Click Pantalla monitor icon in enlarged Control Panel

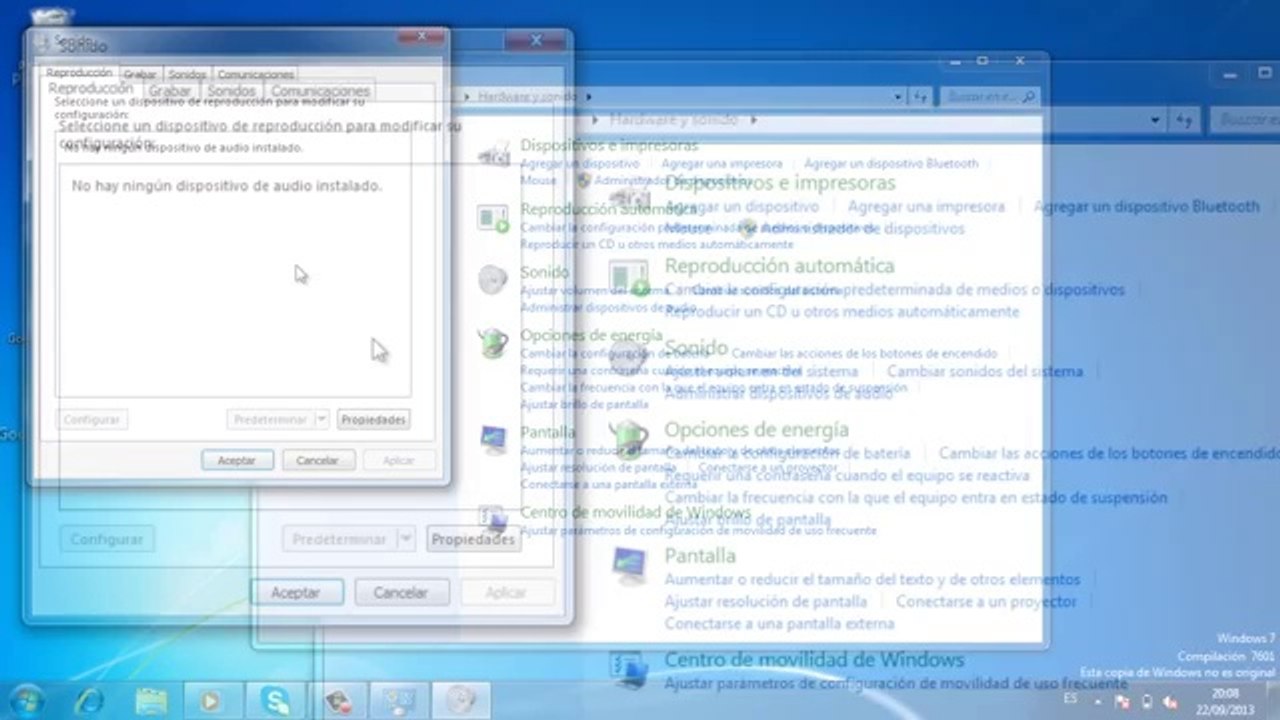(x=631, y=567)
